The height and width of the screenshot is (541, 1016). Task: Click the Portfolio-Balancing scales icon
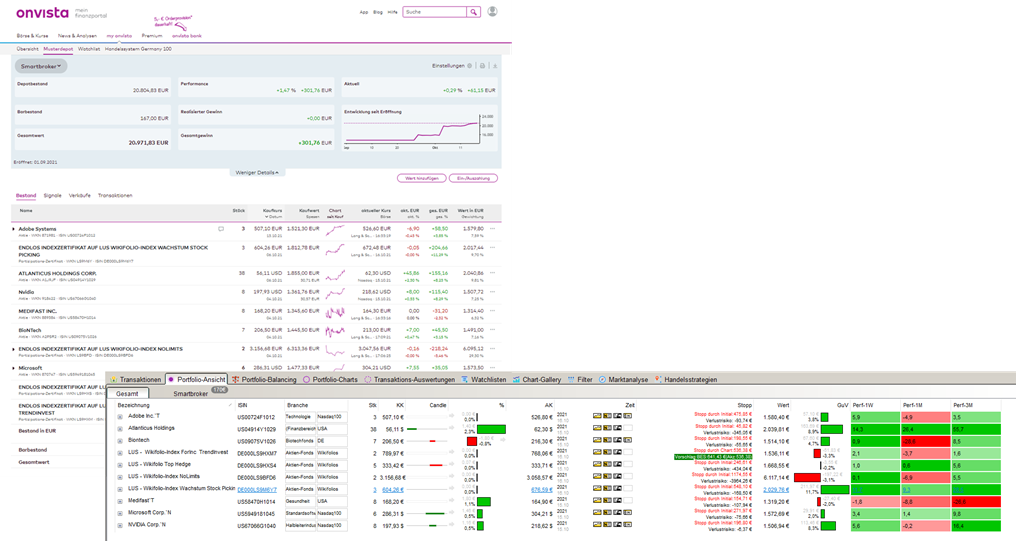click(x=236, y=380)
